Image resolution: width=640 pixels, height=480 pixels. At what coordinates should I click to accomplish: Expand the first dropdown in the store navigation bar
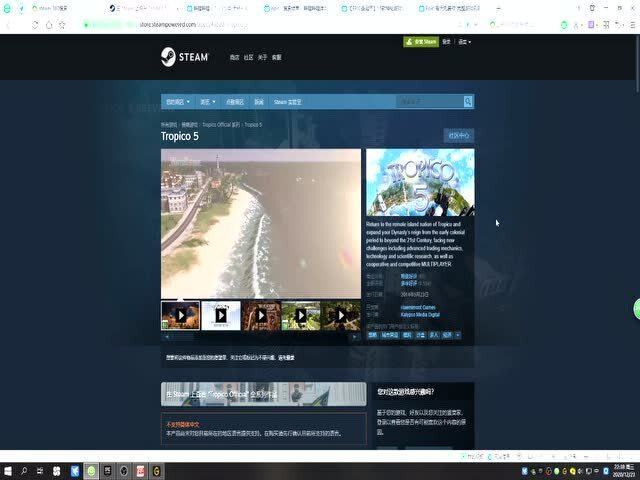point(178,102)
